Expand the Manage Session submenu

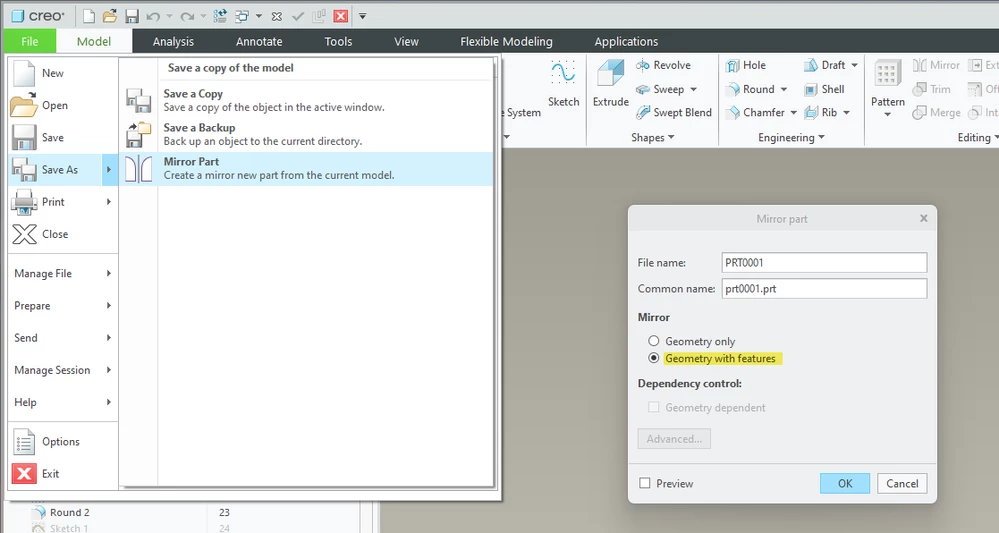click(x=63, y=370)
